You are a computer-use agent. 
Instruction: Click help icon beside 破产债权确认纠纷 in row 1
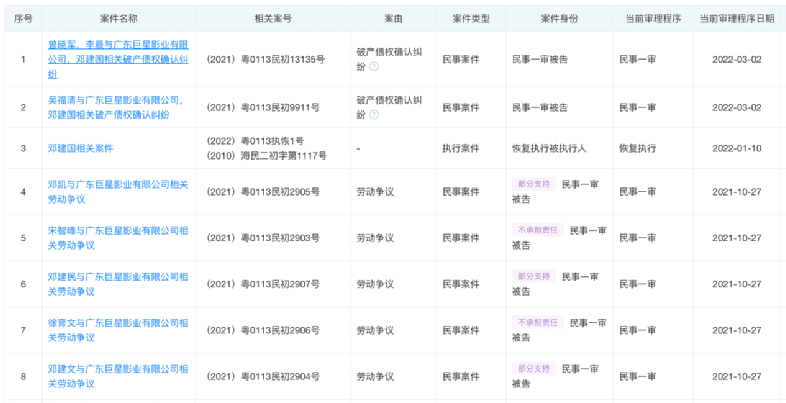373,66
